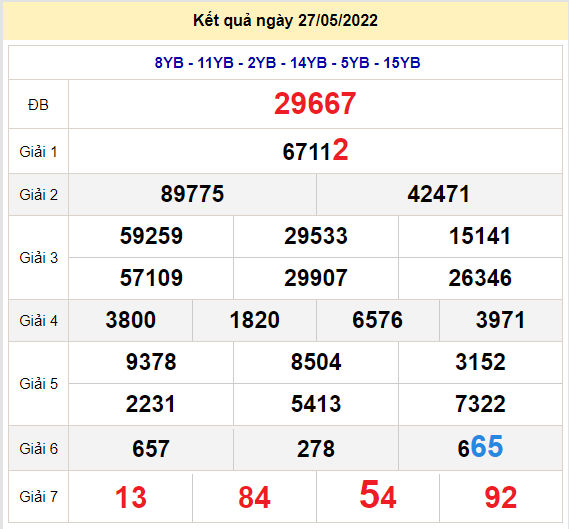Select seventh prize number 13

[x=131, y=497]
